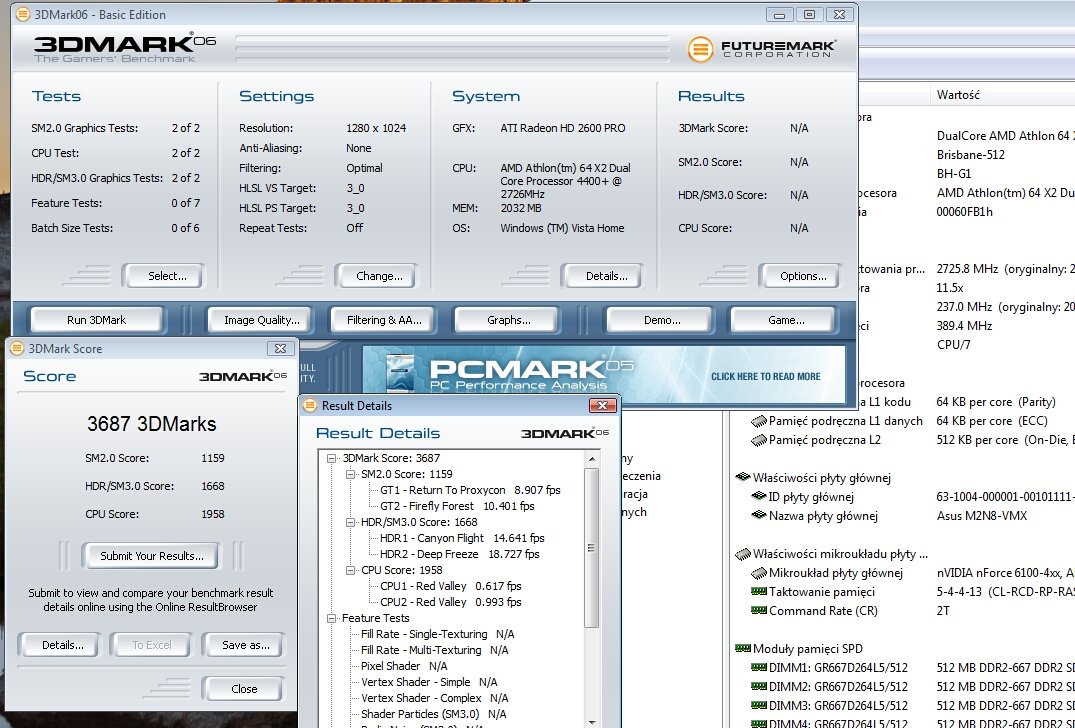Launch the Demo
The width and height of the screenshot is (1075, 728).
[x=658, y=320]
